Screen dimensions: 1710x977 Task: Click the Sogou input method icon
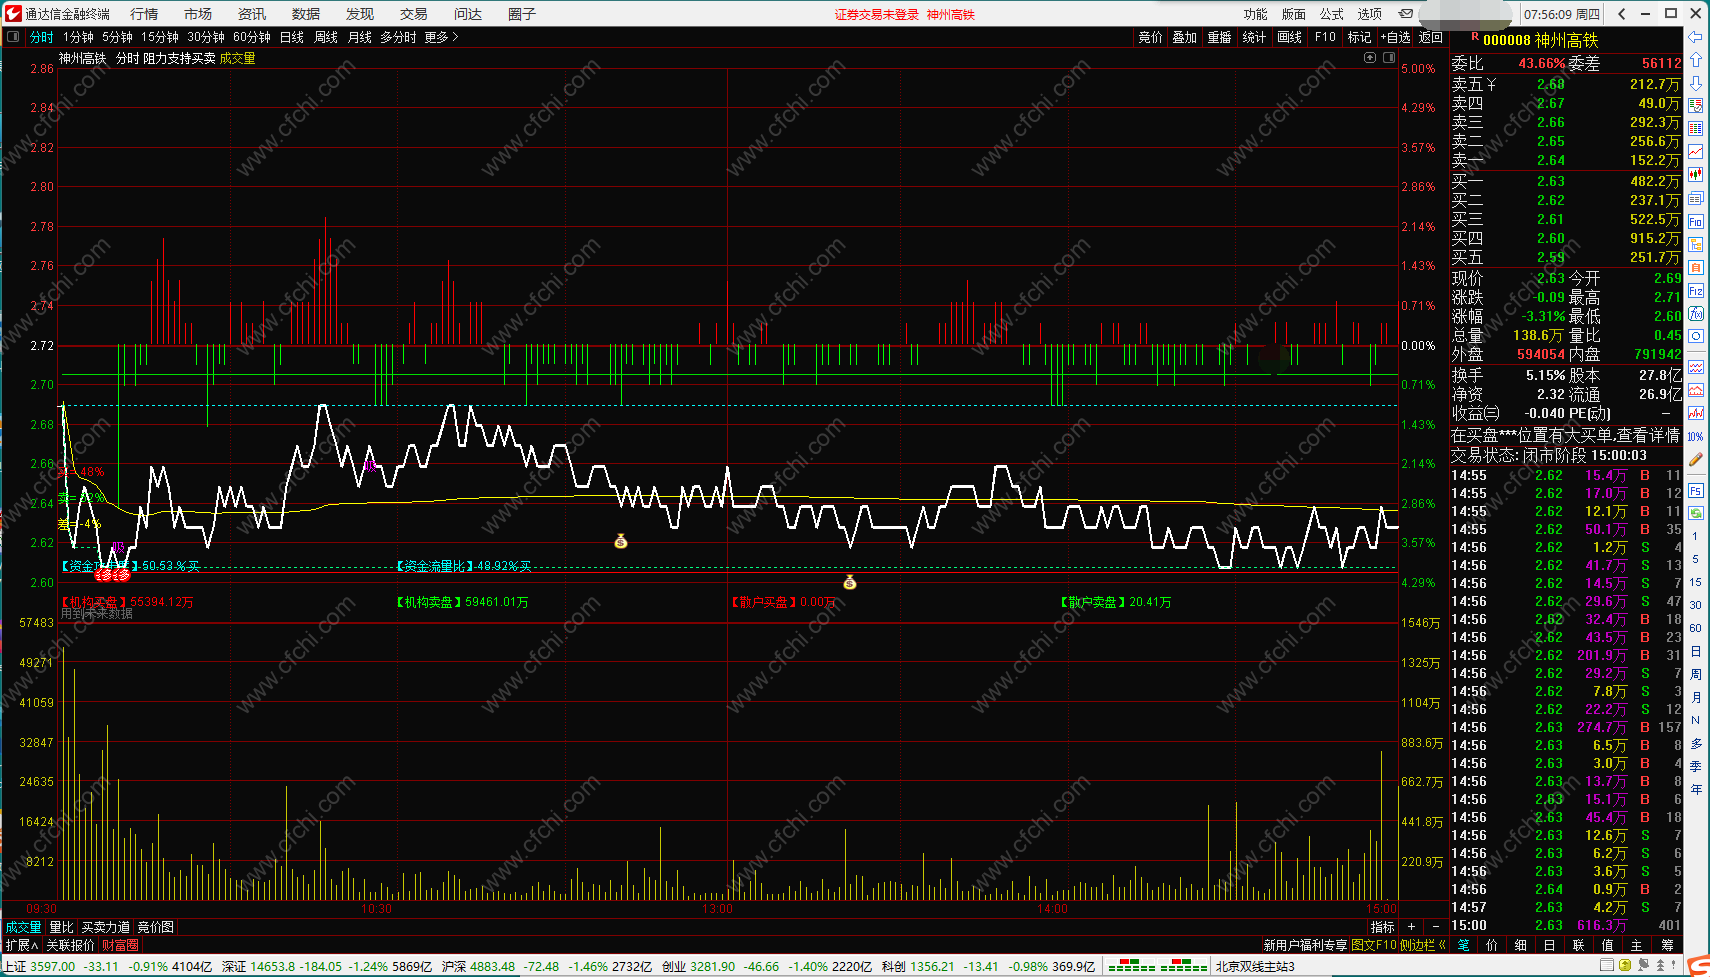(x=1698, y=966)
